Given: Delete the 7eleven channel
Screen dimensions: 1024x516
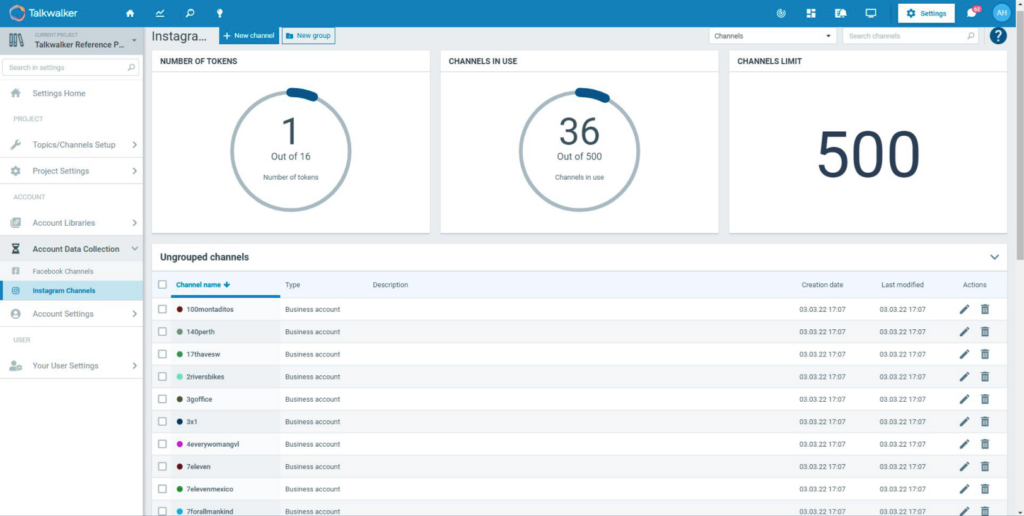Looking at the screenshot, I should click(x=985, y=466).
